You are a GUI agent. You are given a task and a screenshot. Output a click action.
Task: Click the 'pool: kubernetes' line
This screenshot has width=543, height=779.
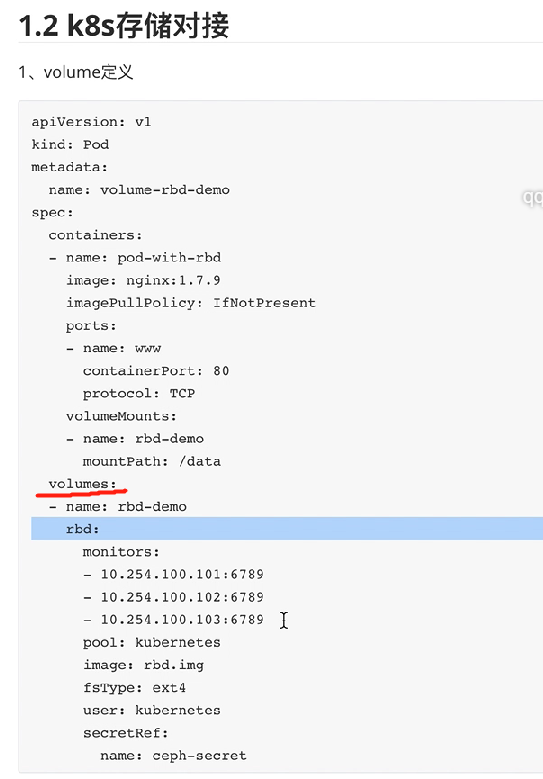[152, 642]
